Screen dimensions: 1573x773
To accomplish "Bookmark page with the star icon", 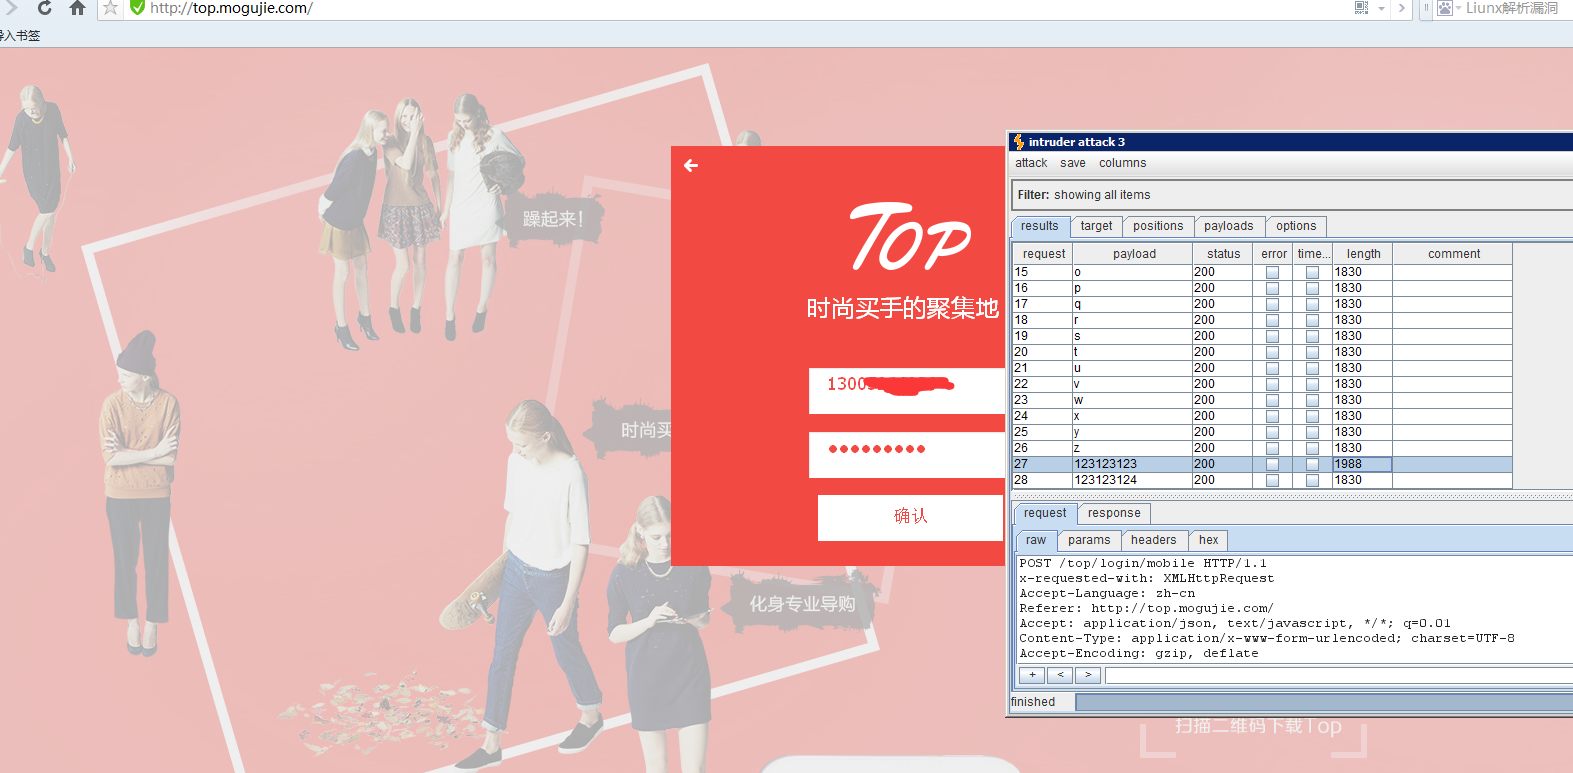I will pos(110,8).
